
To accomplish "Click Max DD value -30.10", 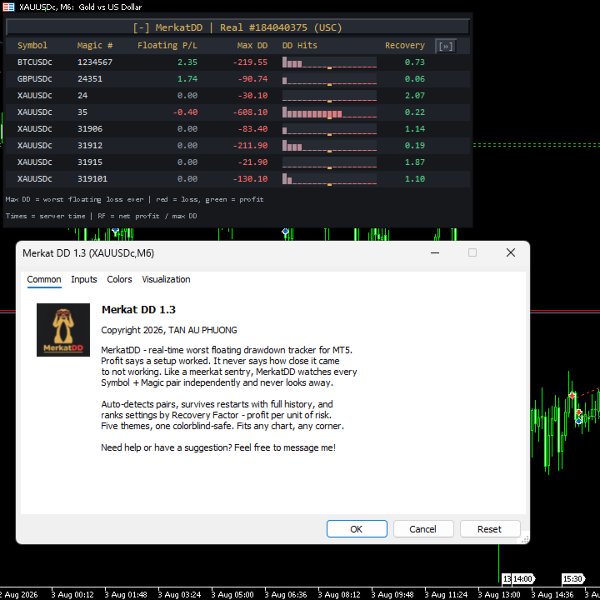I will (253, 95).
